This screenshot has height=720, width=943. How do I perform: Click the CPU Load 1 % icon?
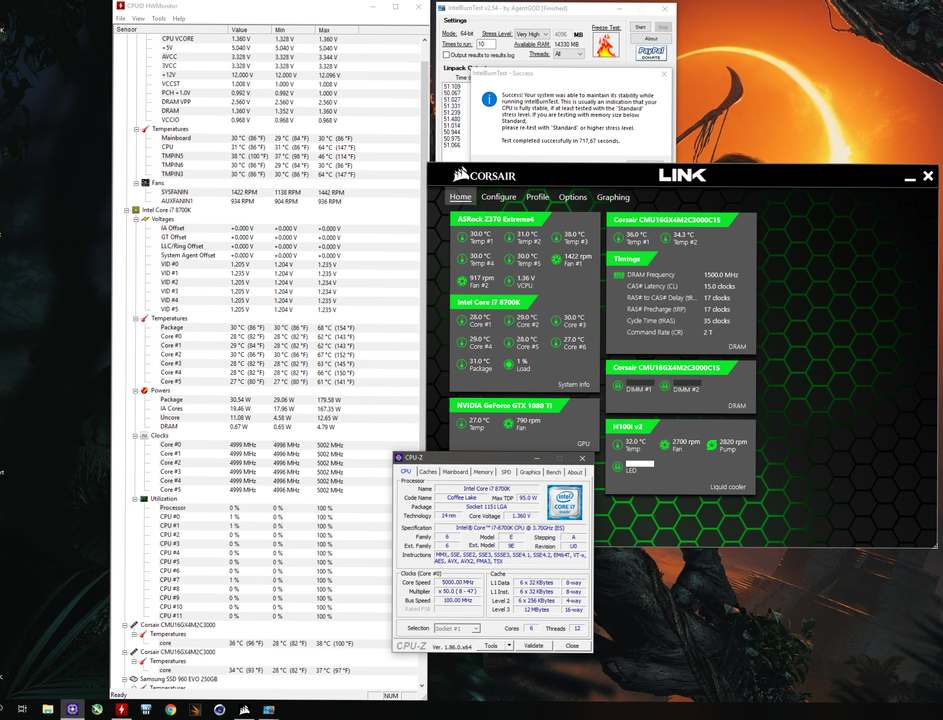point(509,365)
